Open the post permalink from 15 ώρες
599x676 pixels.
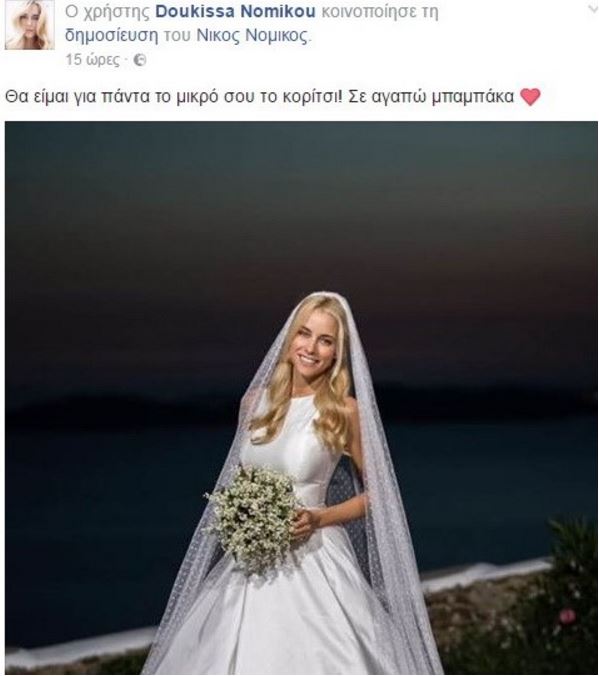(93, 59)
